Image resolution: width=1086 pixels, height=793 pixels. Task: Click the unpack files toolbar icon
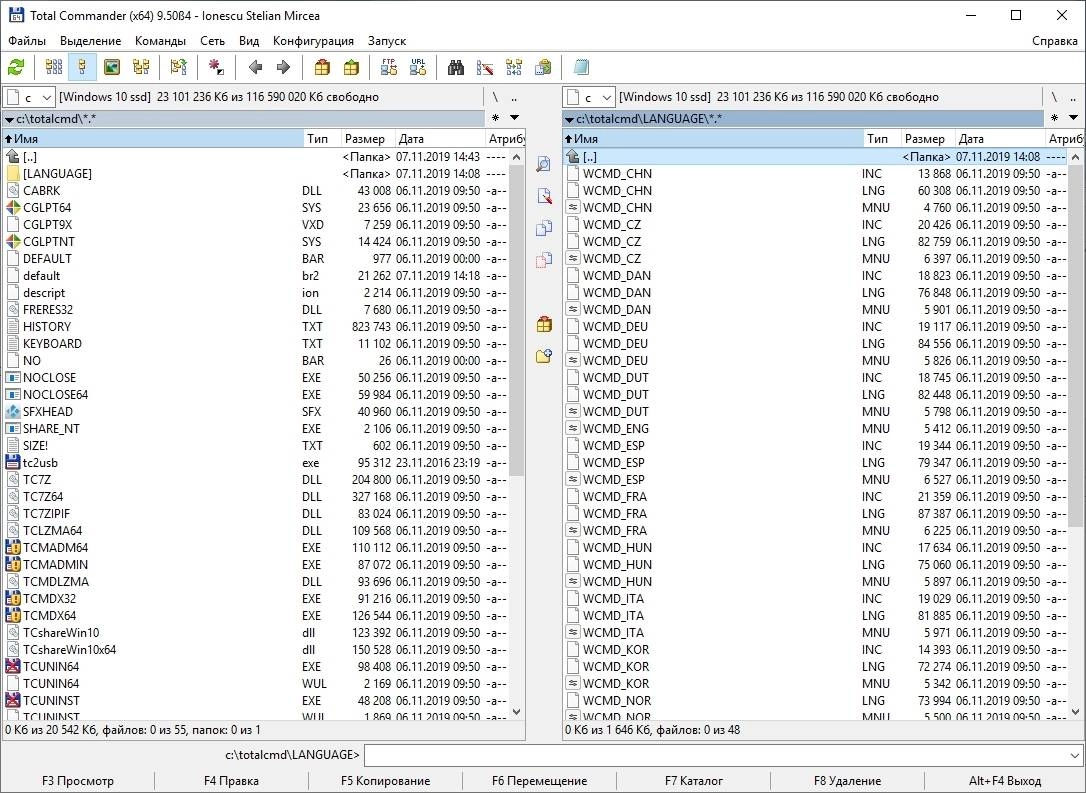click(351, 67)
